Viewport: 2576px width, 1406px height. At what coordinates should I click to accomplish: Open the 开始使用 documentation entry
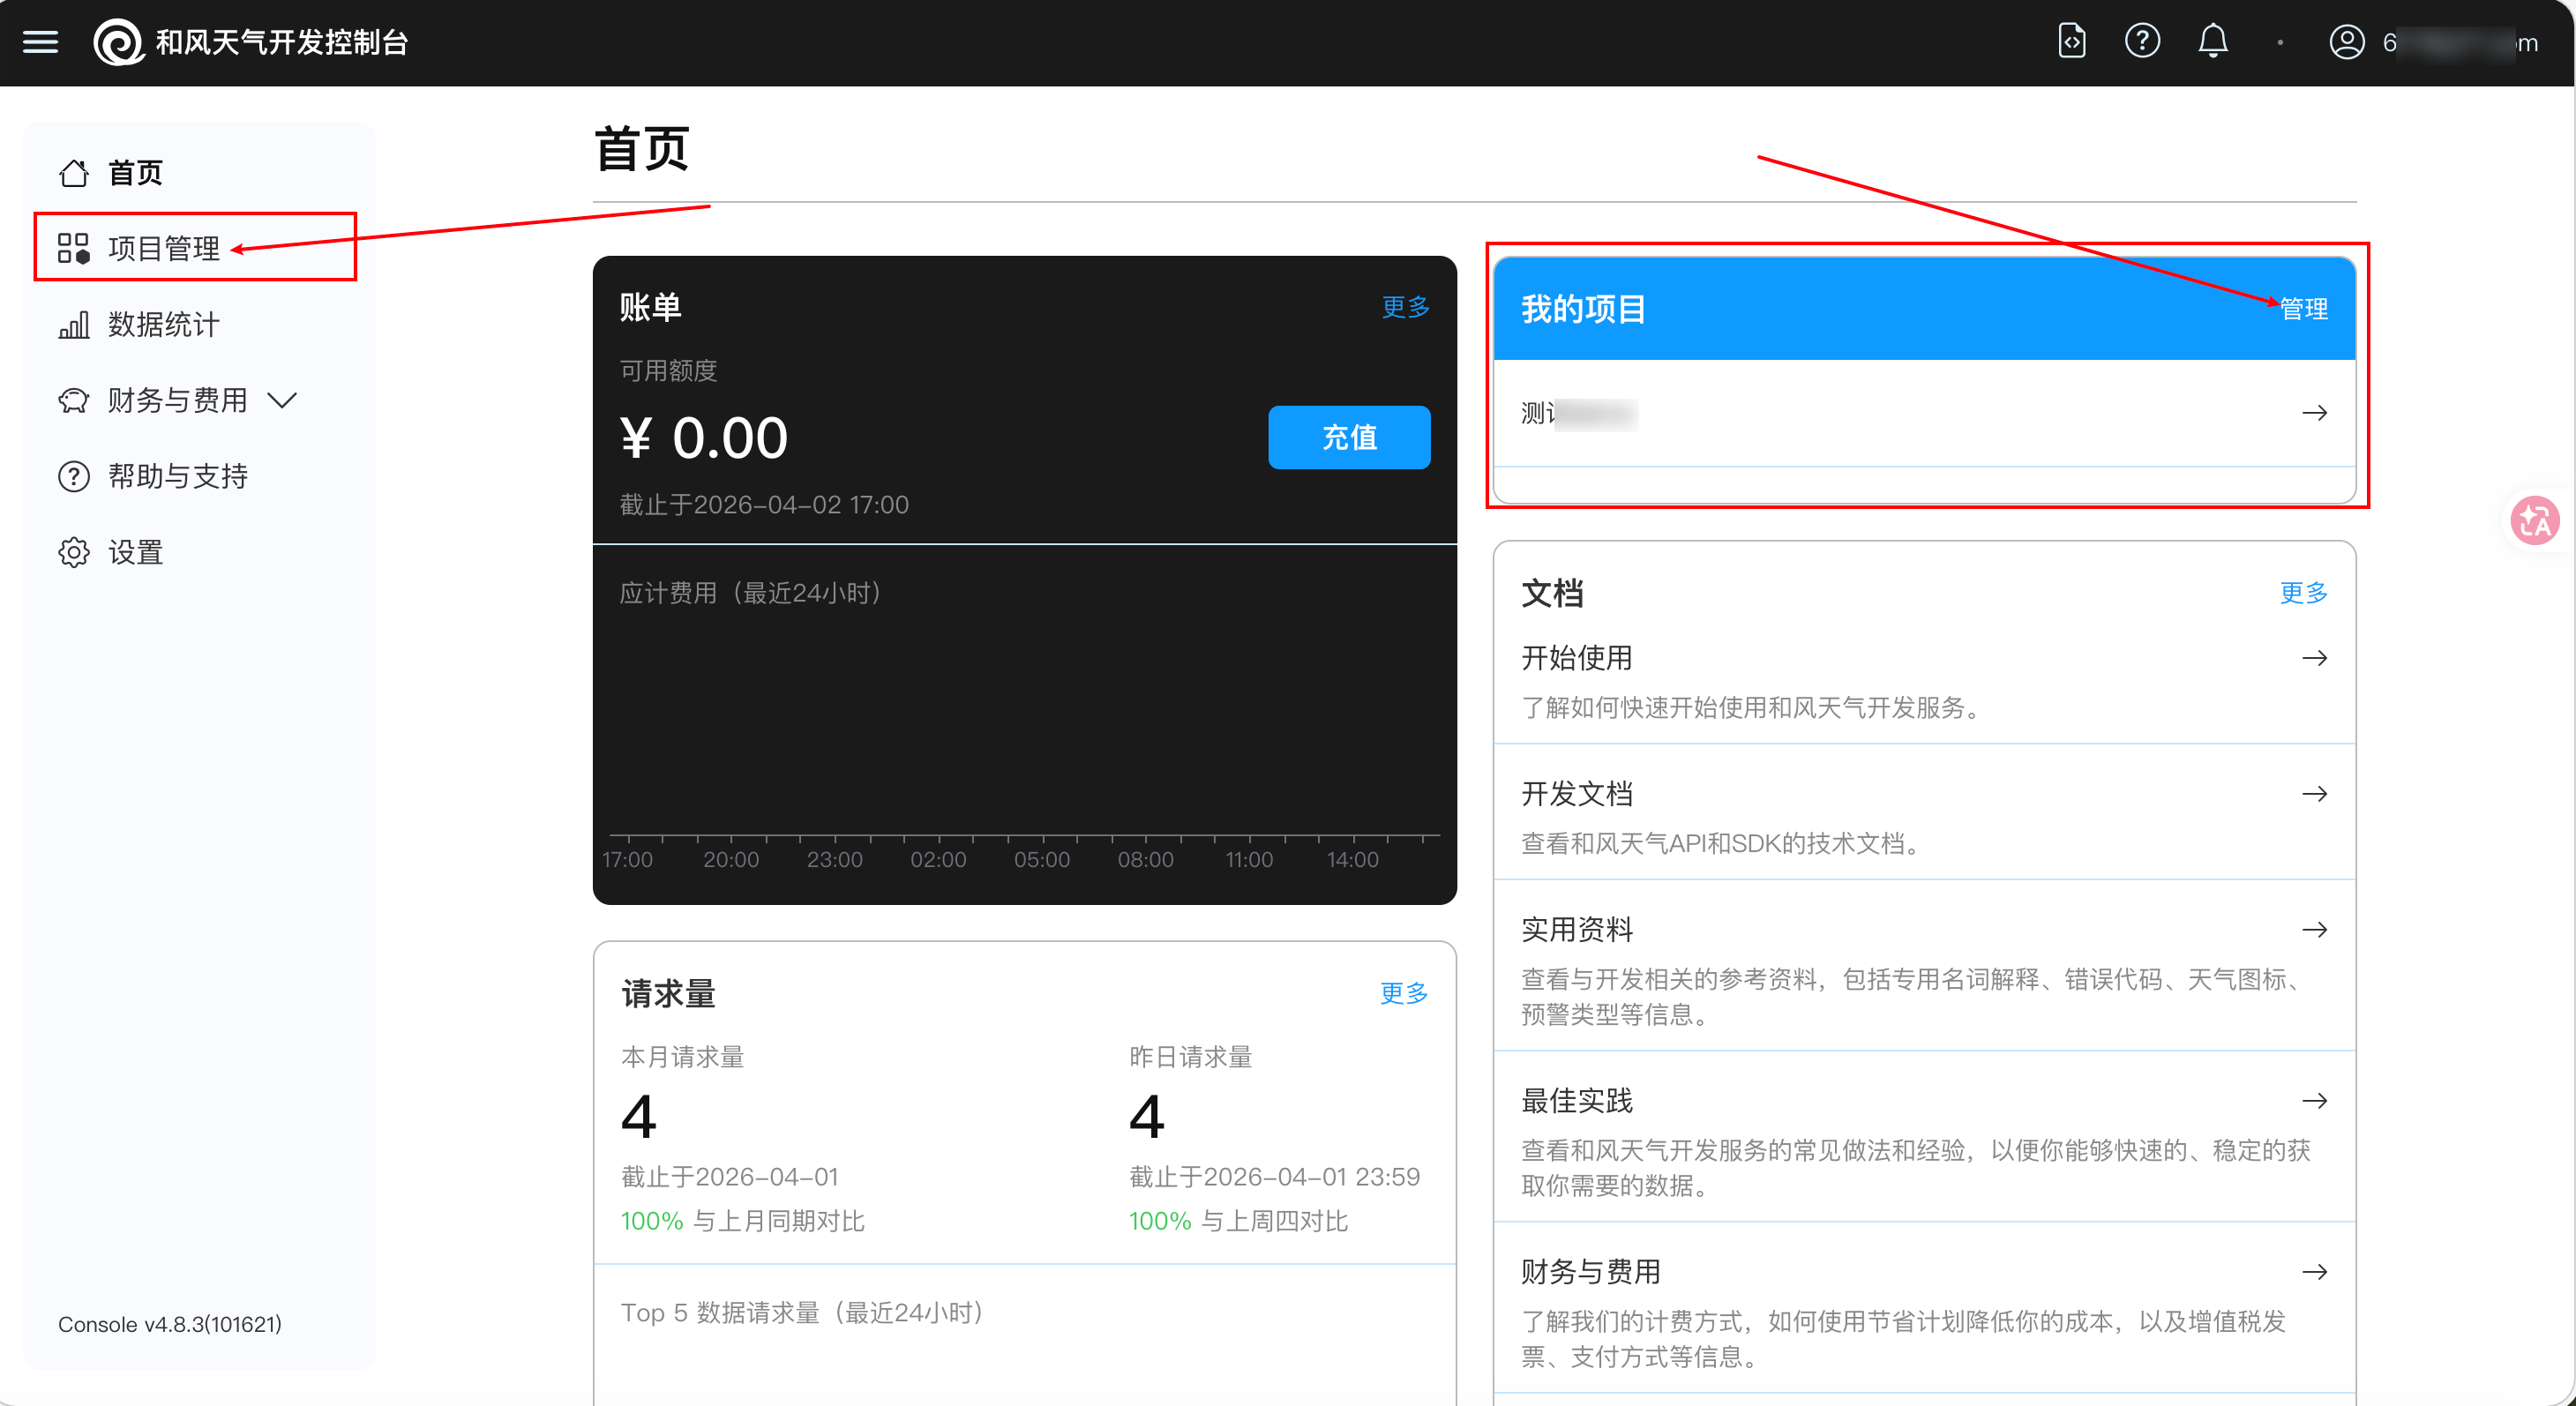pyautogui.click(x=1924, y=680)
